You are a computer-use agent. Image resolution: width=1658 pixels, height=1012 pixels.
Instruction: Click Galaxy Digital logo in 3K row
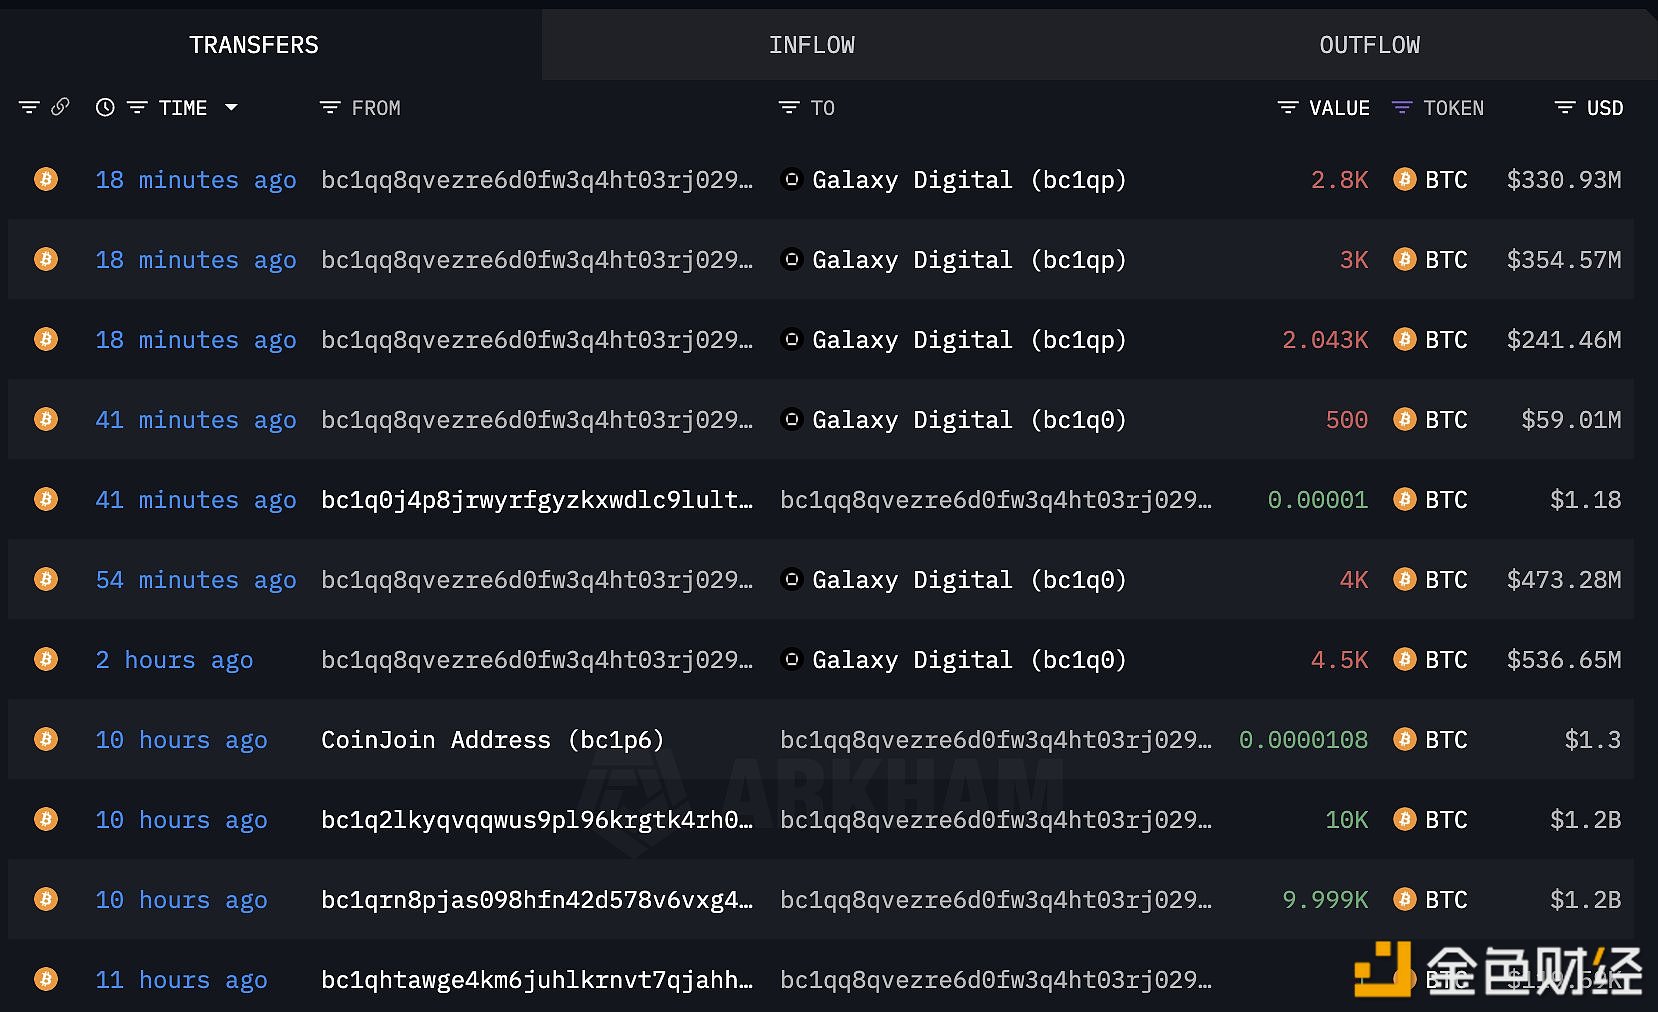click(x=792, y=259)
